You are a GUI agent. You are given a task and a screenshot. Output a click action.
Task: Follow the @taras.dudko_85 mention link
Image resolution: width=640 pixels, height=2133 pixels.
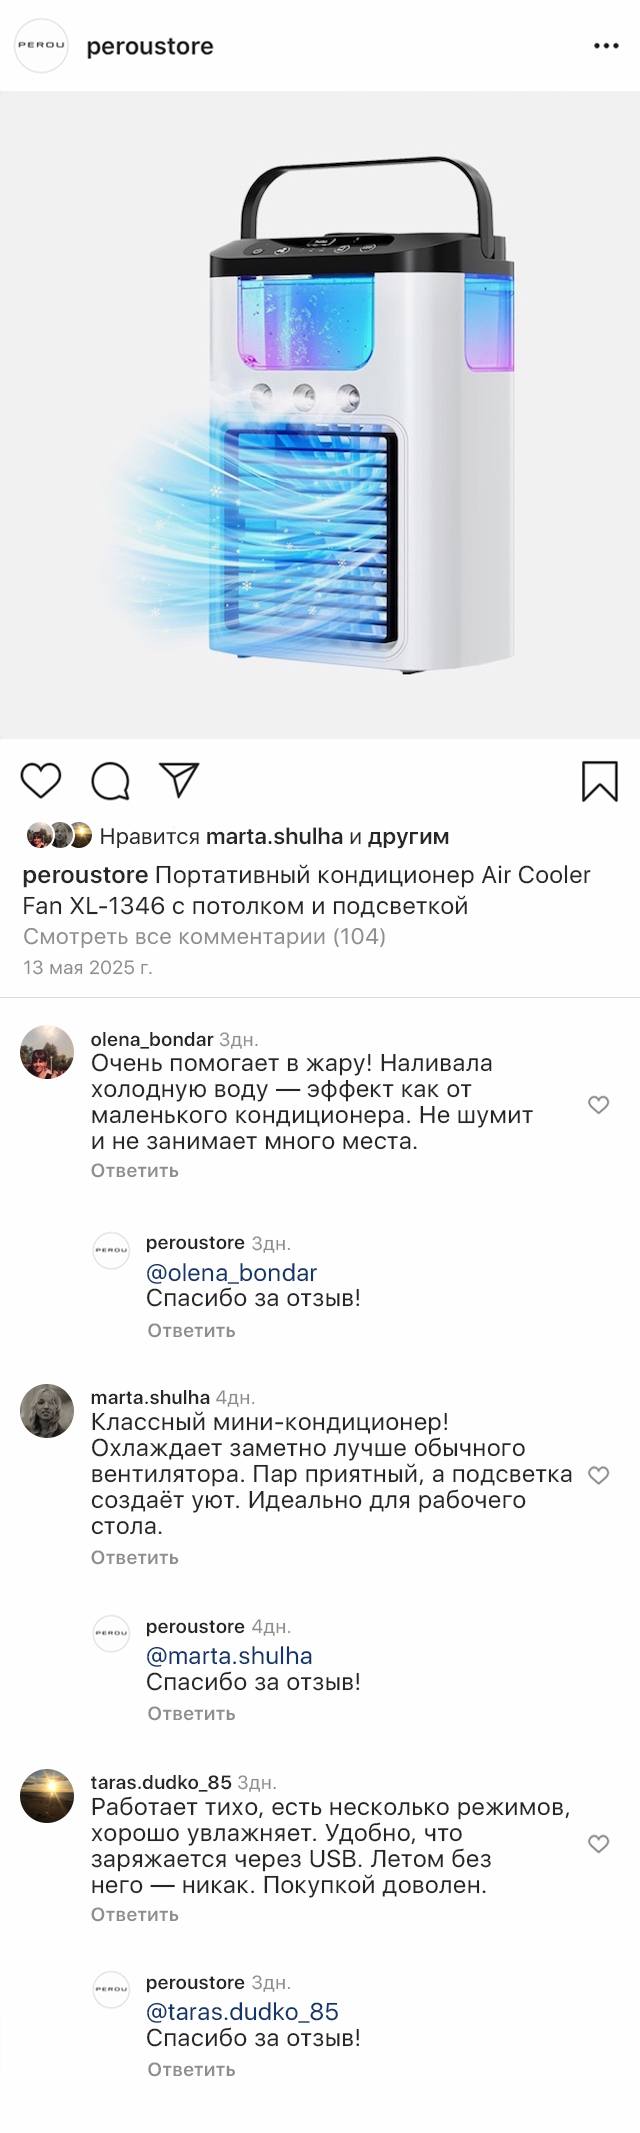242,2012
